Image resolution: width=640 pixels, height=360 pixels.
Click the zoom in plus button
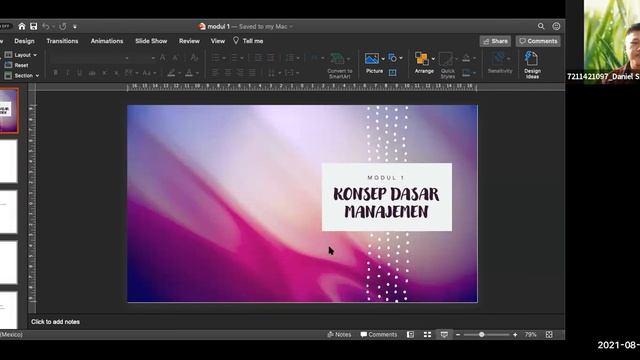(515, 335)
